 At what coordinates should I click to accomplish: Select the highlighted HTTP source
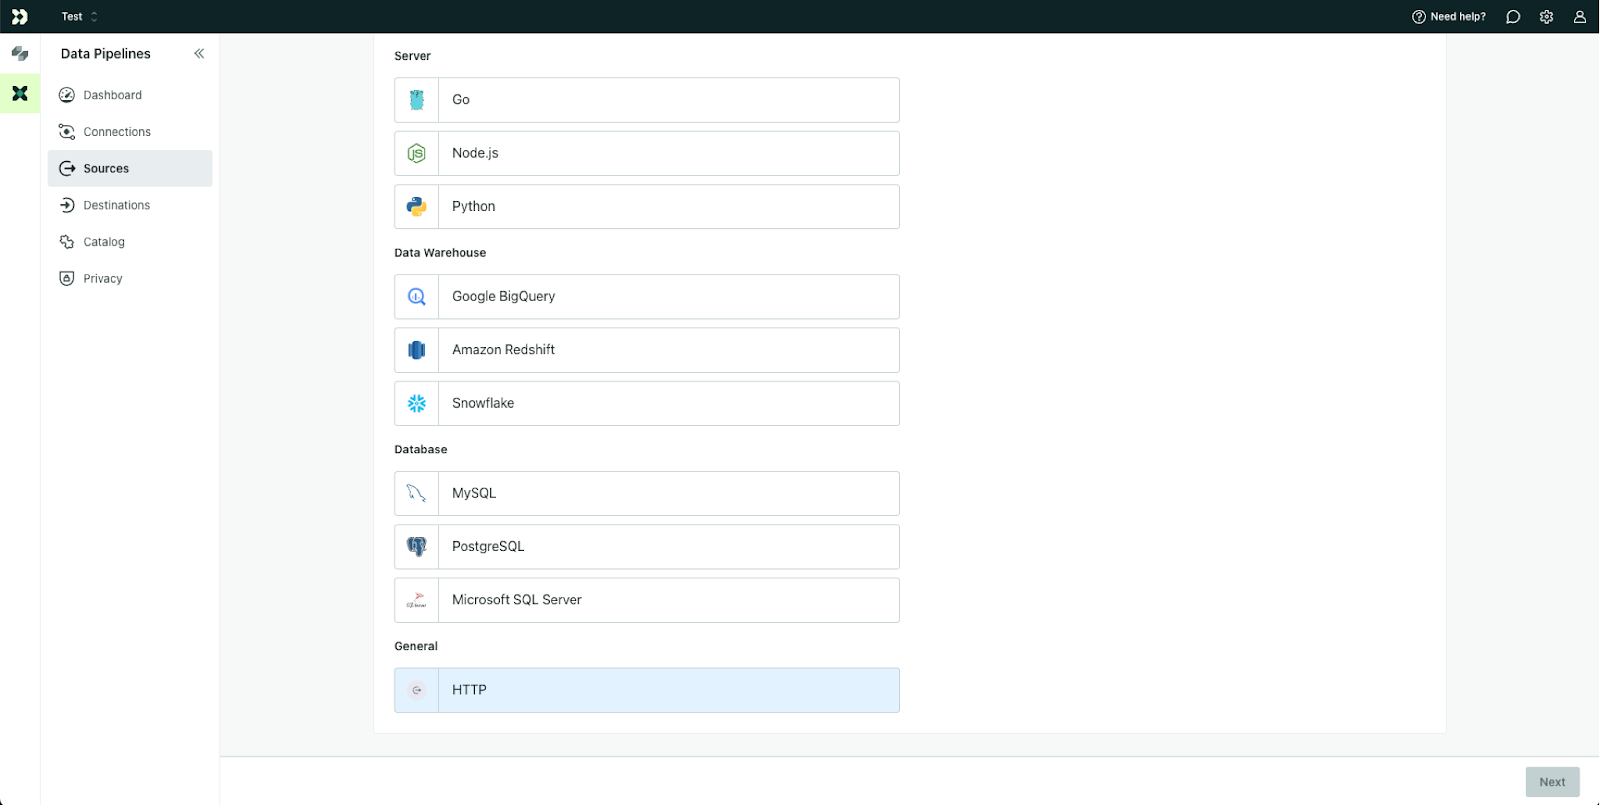(647, 690)
